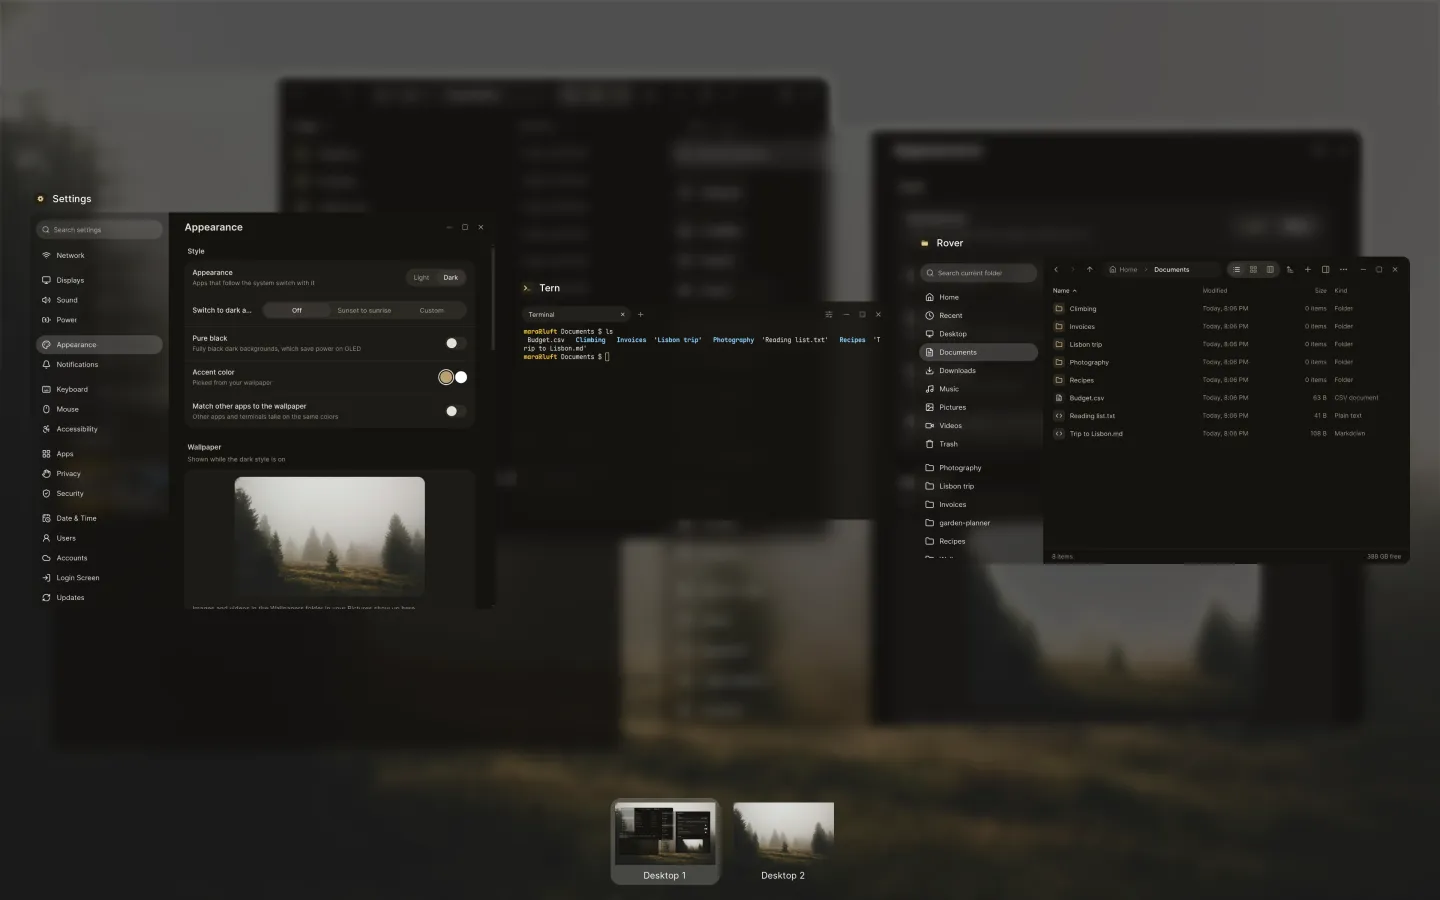
Task: Open Privacy settings page
Action: tap(99, 473)
